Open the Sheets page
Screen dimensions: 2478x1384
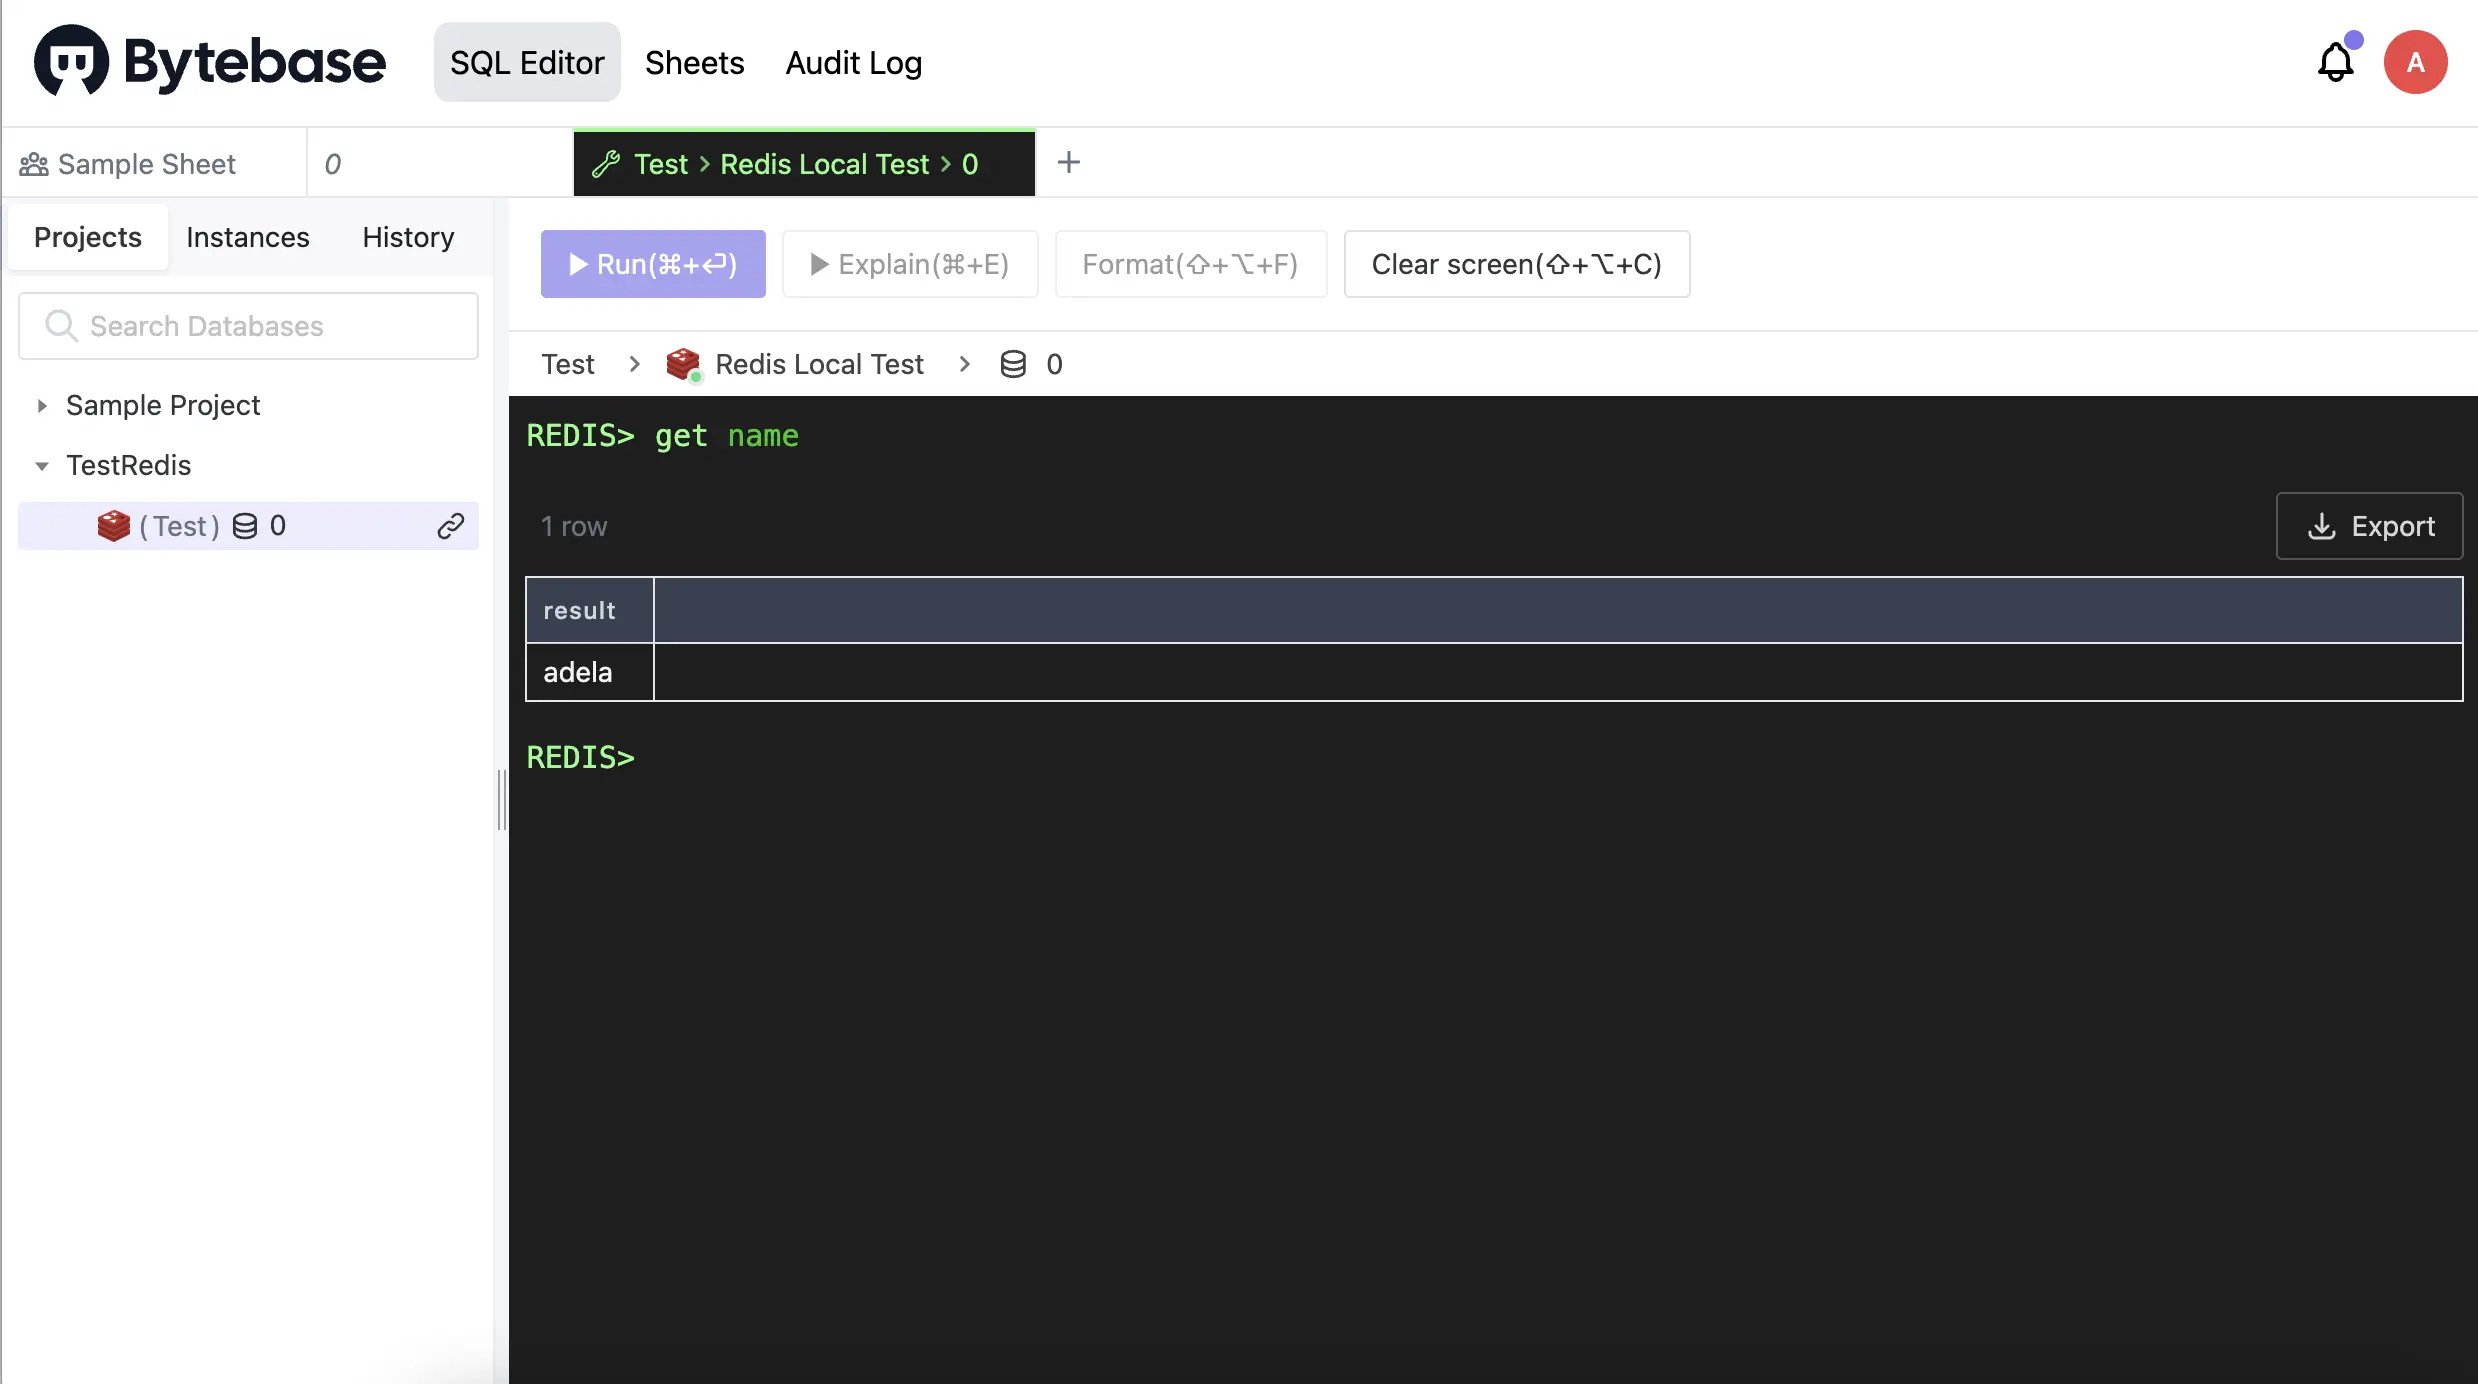click(695, 62)
